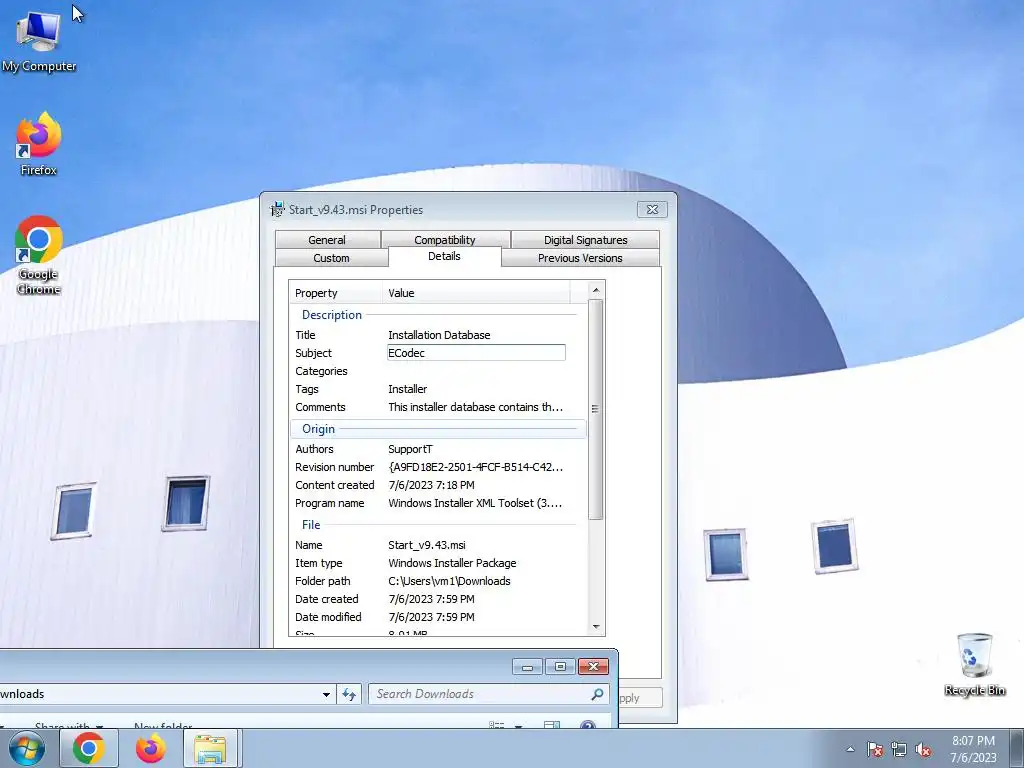Close the Start_v9.43.msi Properties dialog
The height and width of the screenshot is (768, 1024).
(652, 210)
